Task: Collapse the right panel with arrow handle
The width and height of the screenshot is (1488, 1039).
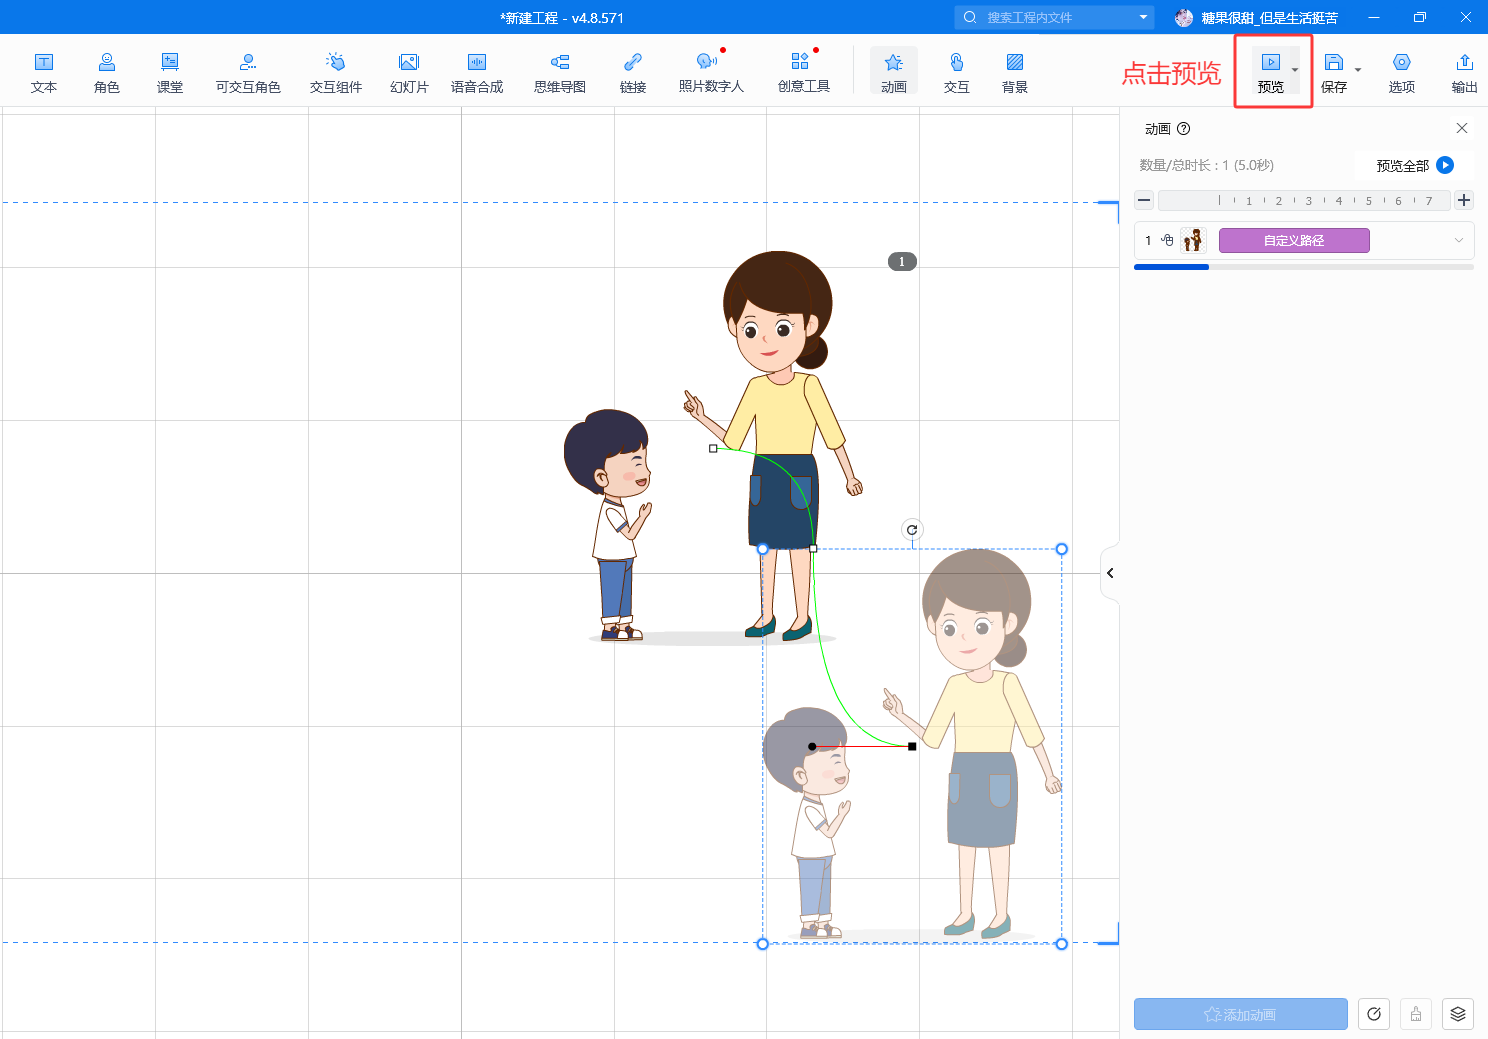Action: [1110, 573]
